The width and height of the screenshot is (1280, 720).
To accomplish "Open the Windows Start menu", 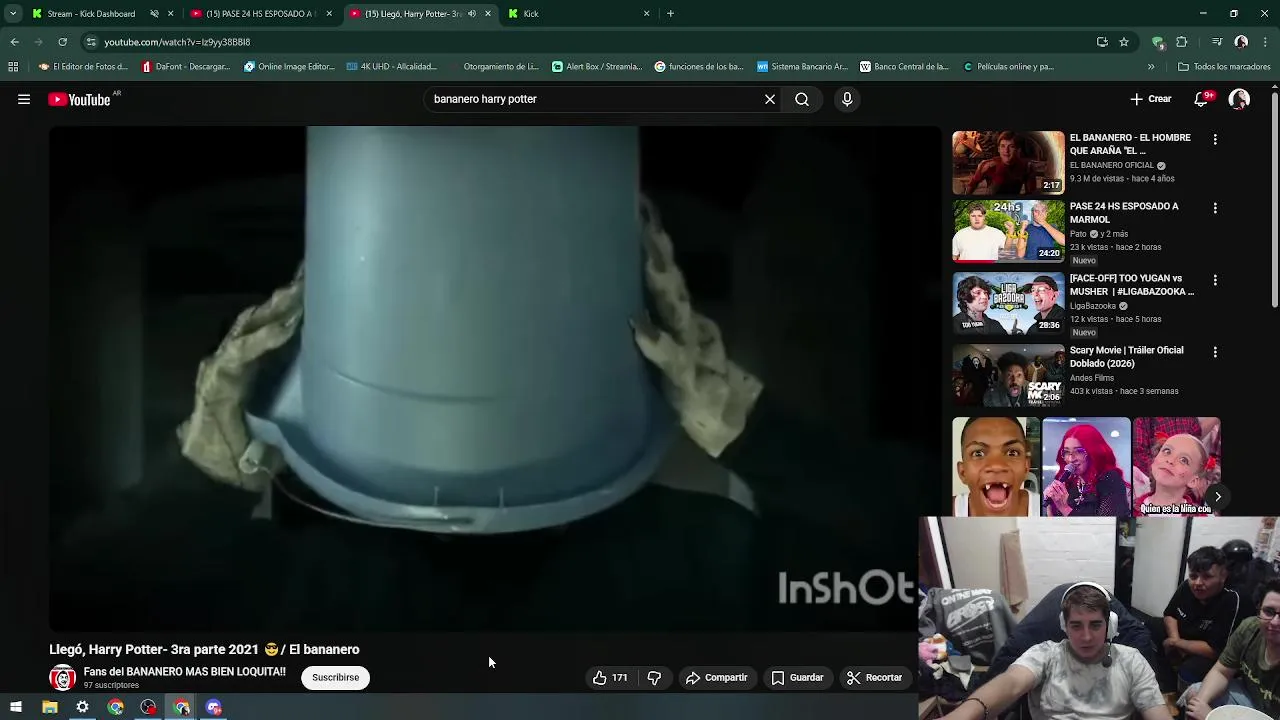I will 15,707.
